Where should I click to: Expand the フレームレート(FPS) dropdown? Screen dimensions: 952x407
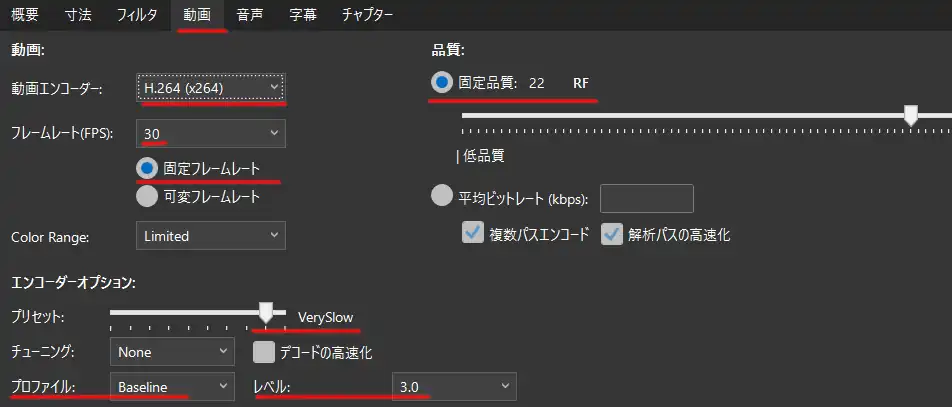pos(211,134)
